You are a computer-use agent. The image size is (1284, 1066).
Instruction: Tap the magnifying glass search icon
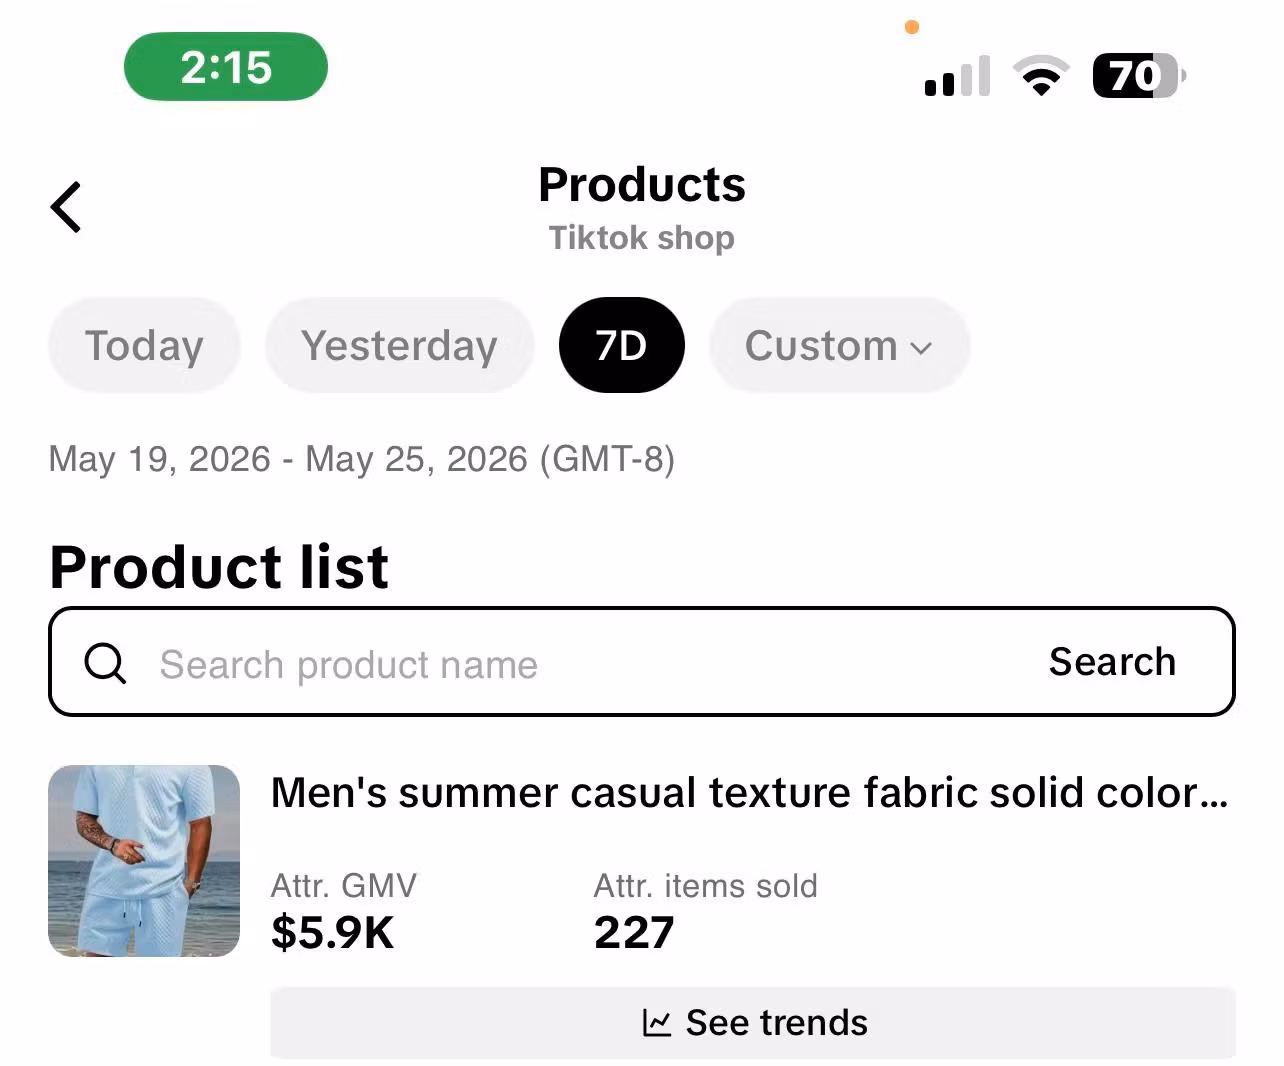coord(105,662)
